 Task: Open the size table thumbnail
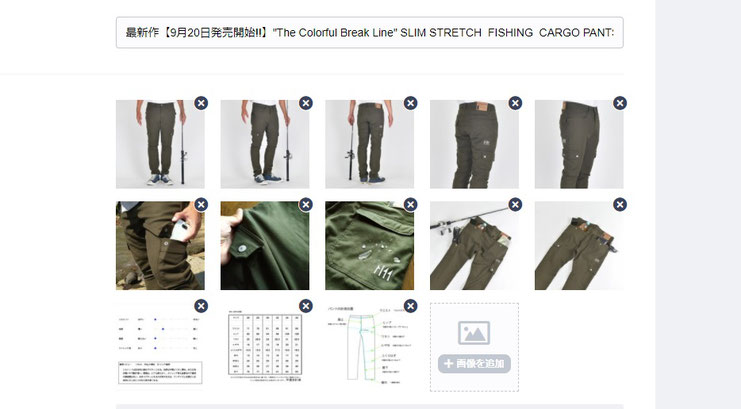pyautogui.click(x=265, y=347)
